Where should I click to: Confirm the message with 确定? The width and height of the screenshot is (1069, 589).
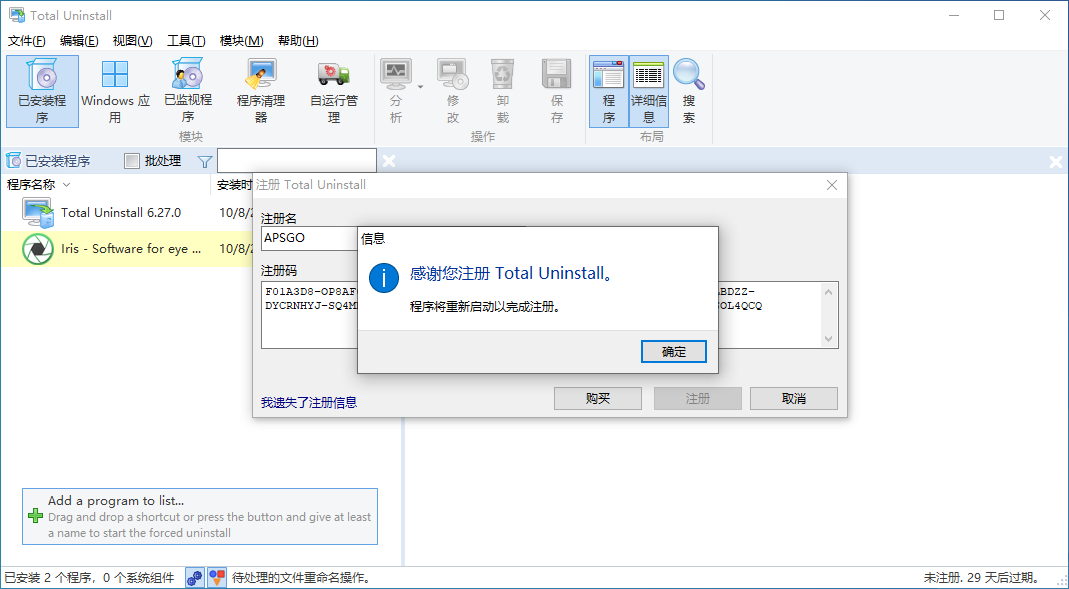(674, 352)
